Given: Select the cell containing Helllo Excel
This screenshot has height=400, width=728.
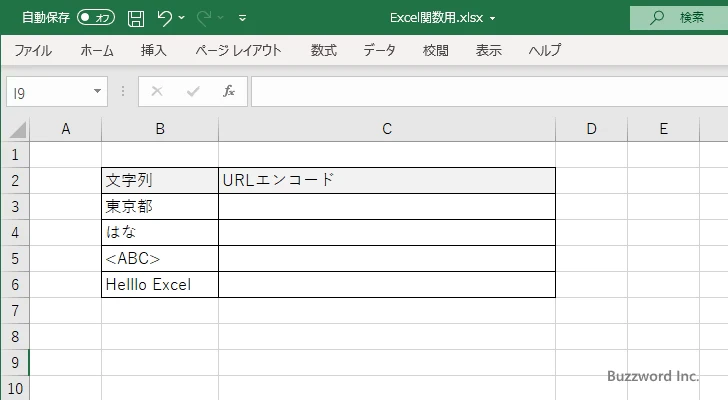Looking at the screenshot, I should pyautogui.click(x=160, y=284).
